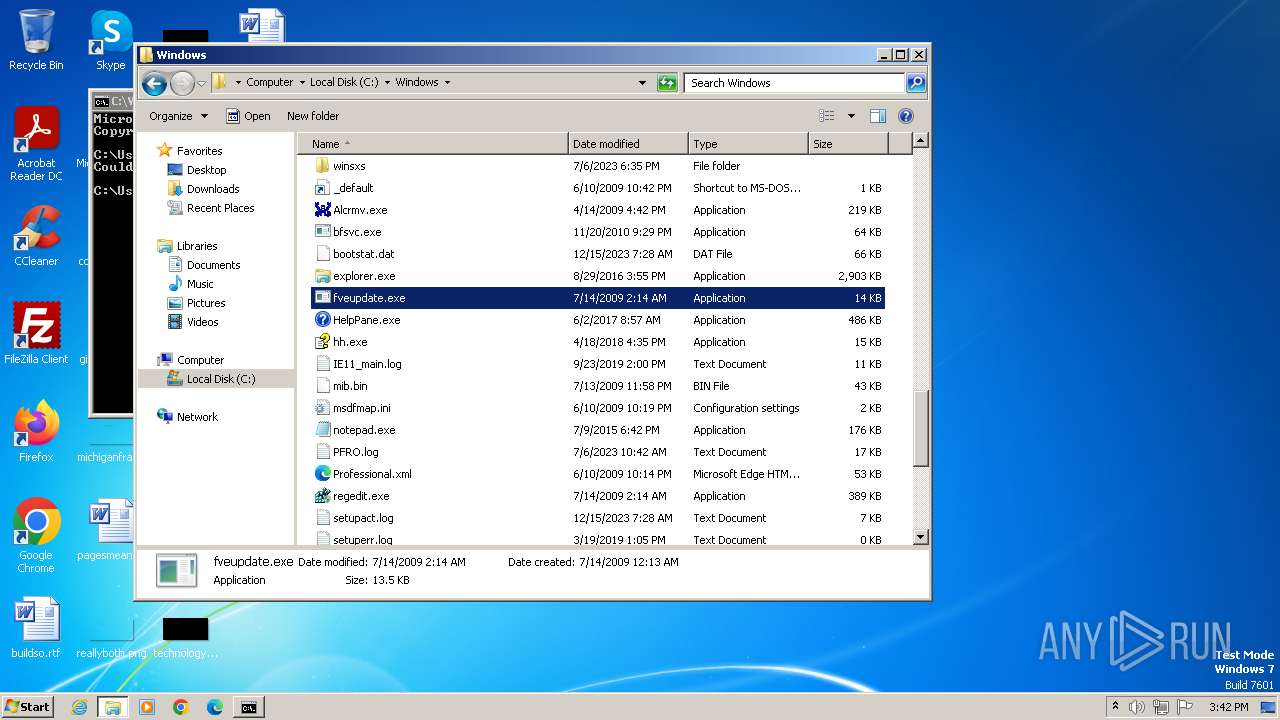Screen dimensions: 1280x720
Task: Select the explorer.exe file icon
Action: pyautogui.click(x=322, y=276)
